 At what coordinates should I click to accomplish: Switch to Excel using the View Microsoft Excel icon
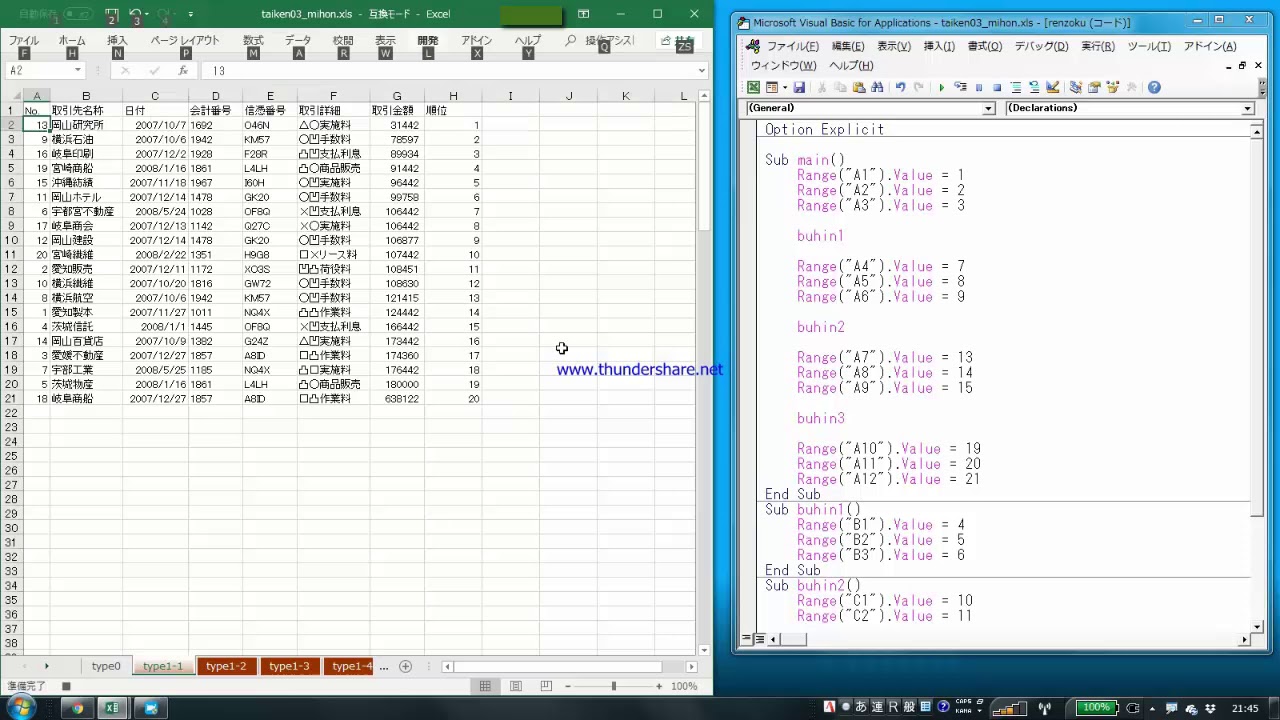[754, 88]
